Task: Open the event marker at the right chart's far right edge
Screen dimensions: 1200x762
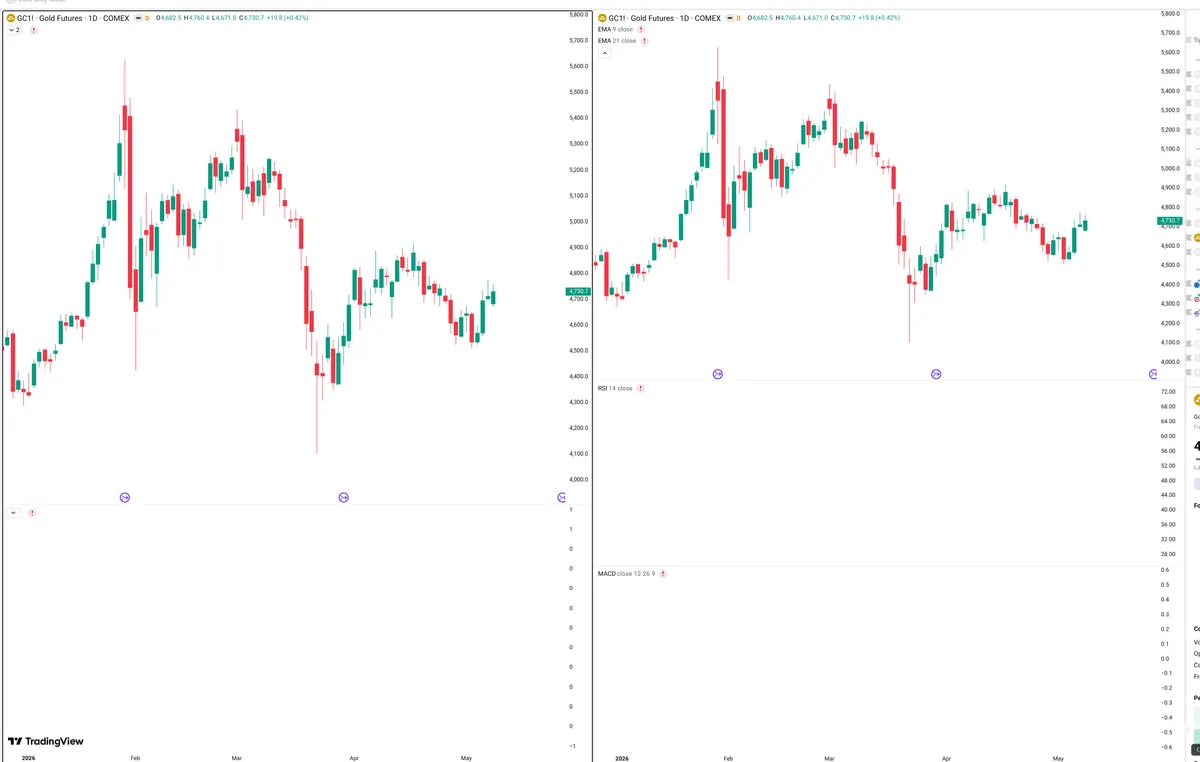Action: point(1154,374)
